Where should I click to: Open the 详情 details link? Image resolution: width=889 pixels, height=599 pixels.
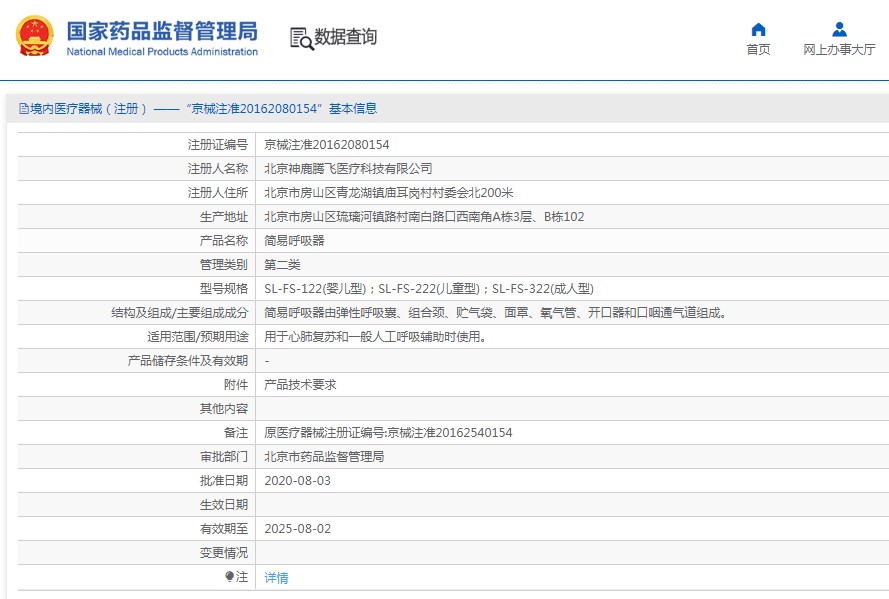click(276, 577)
